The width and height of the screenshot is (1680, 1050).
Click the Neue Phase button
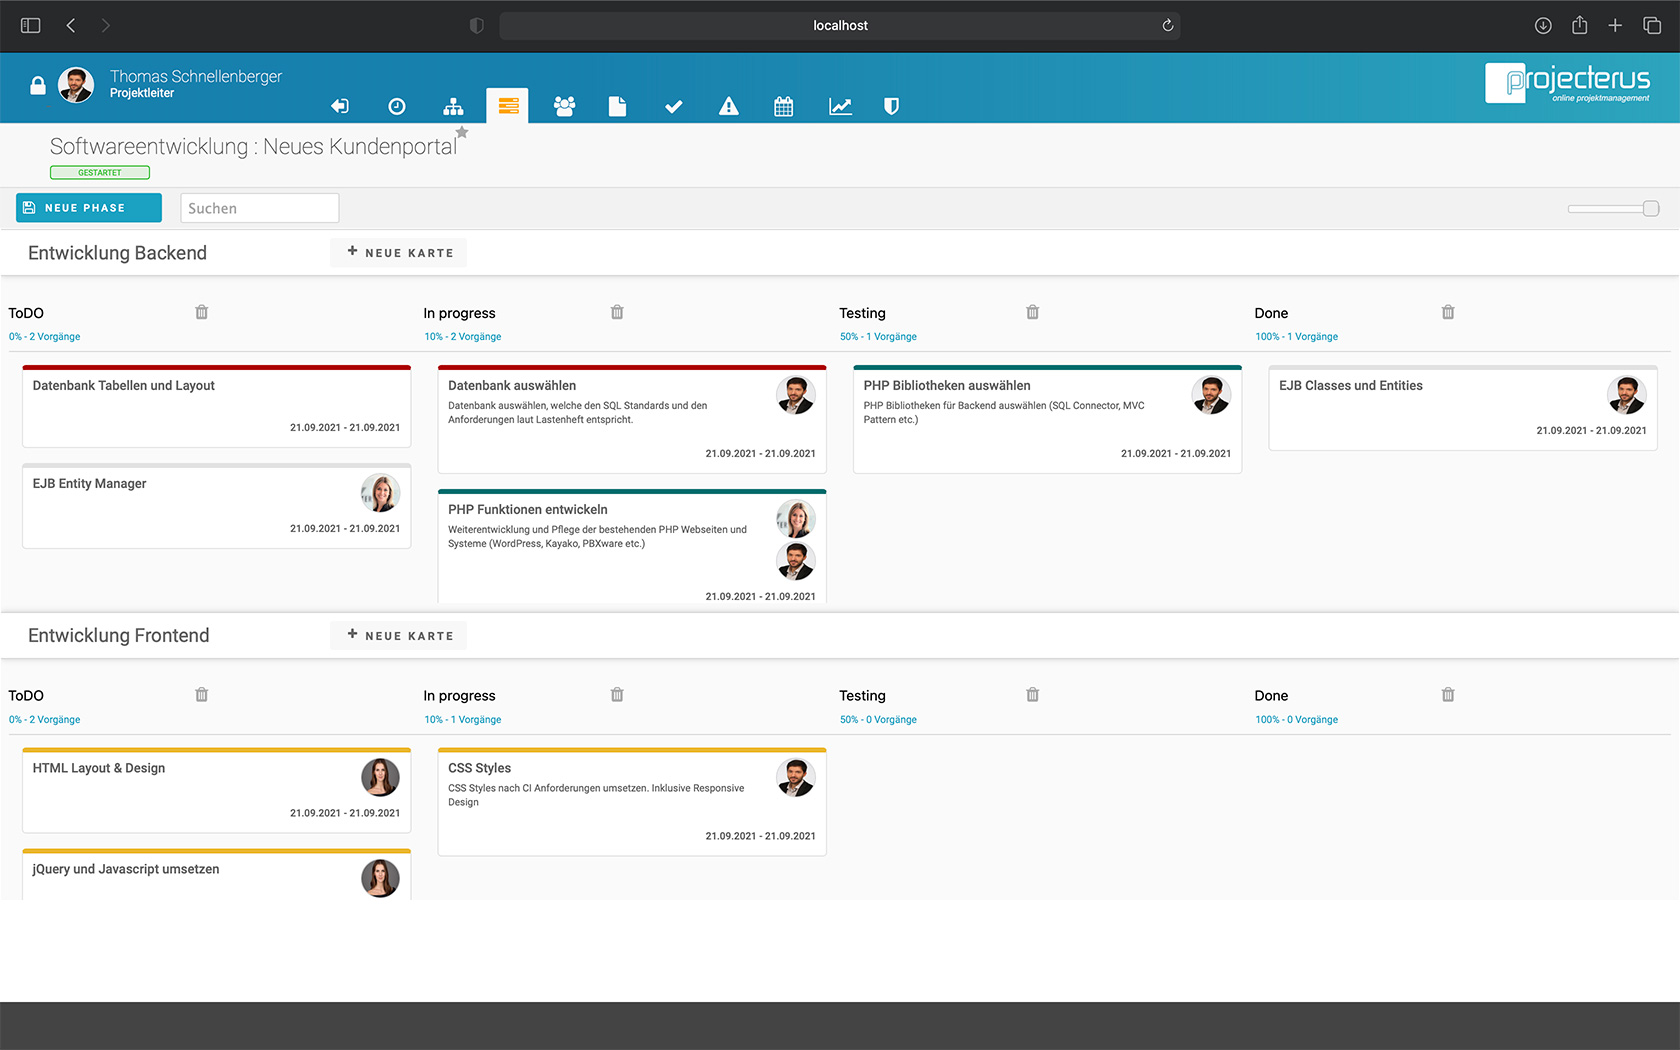coord(88,208)
